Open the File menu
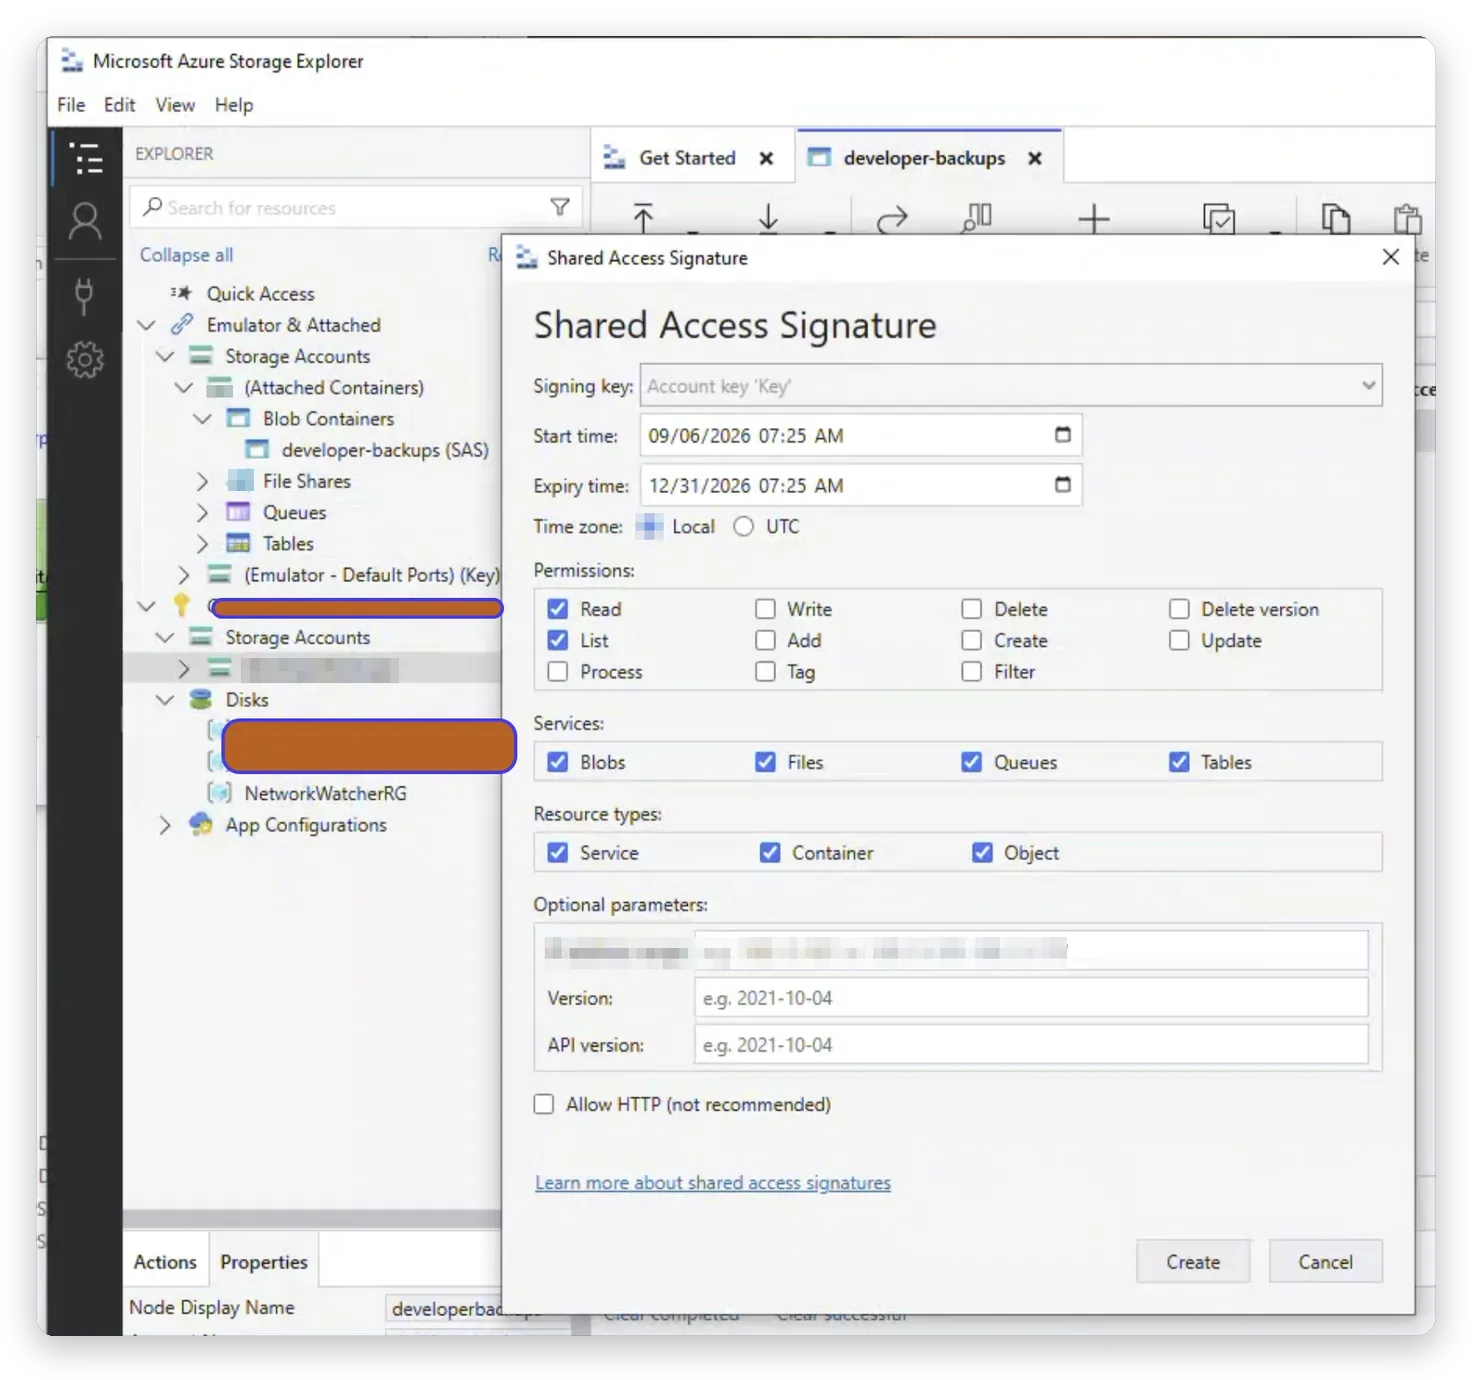 [x=71, y=105]
